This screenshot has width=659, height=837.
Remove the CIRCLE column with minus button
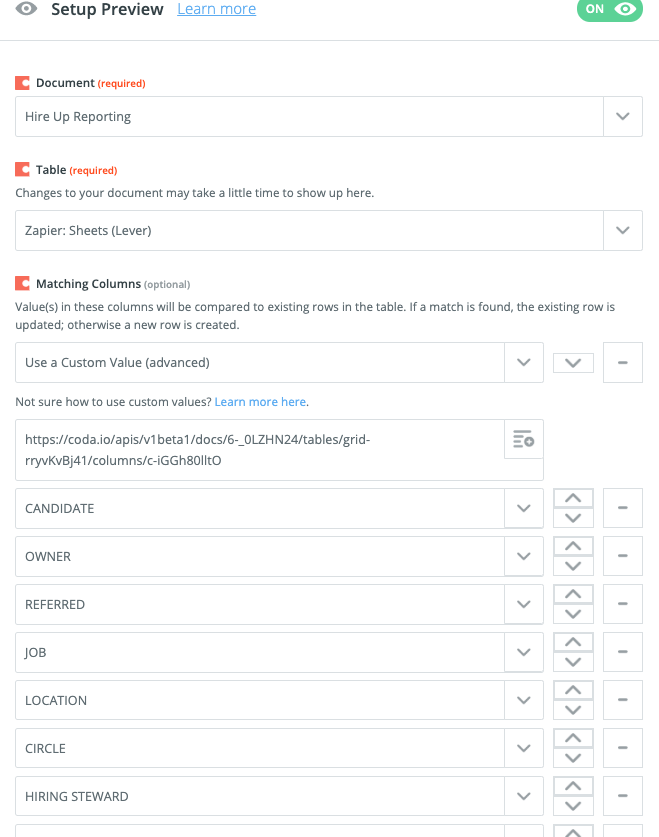point(622,748)
